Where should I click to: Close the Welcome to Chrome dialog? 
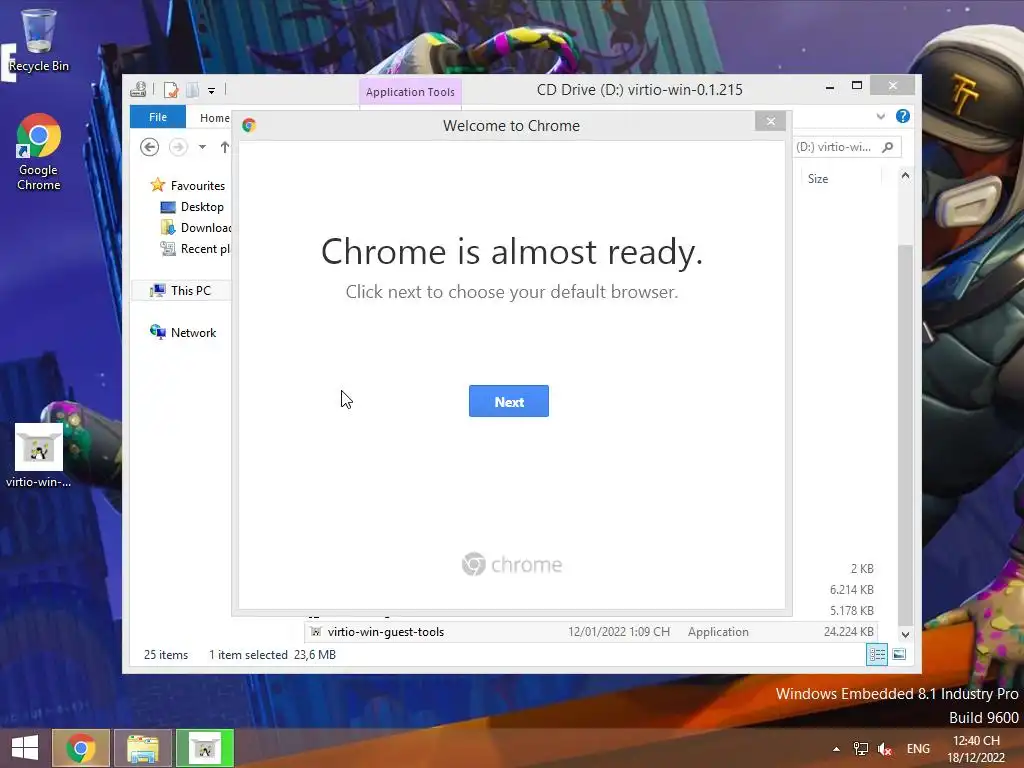771,121
